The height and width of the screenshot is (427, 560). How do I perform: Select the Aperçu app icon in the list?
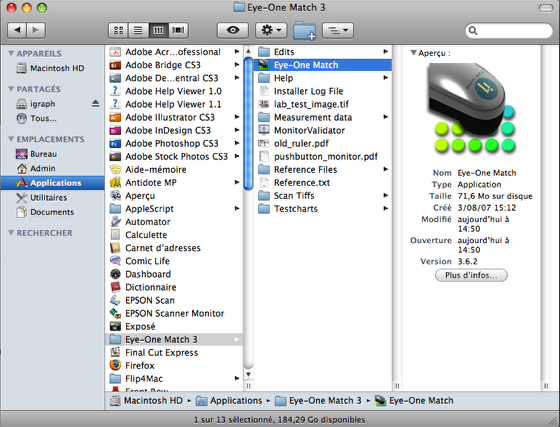(115, 196)
